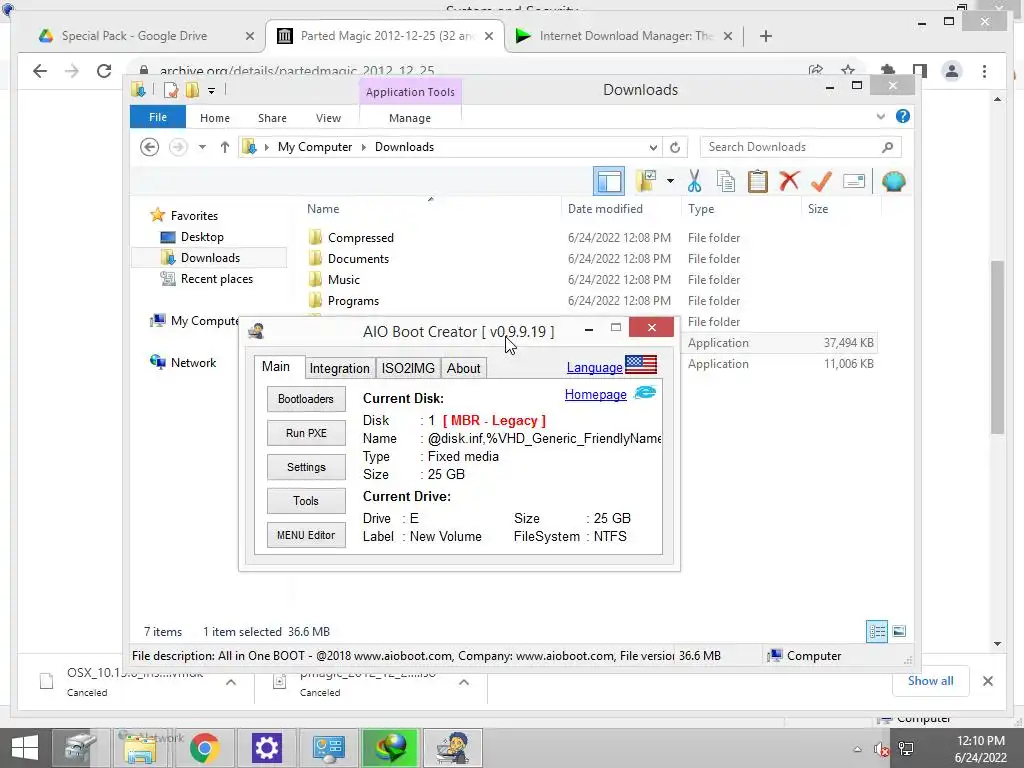Switch to the View ribbon tab

click(x=328, y=118)
